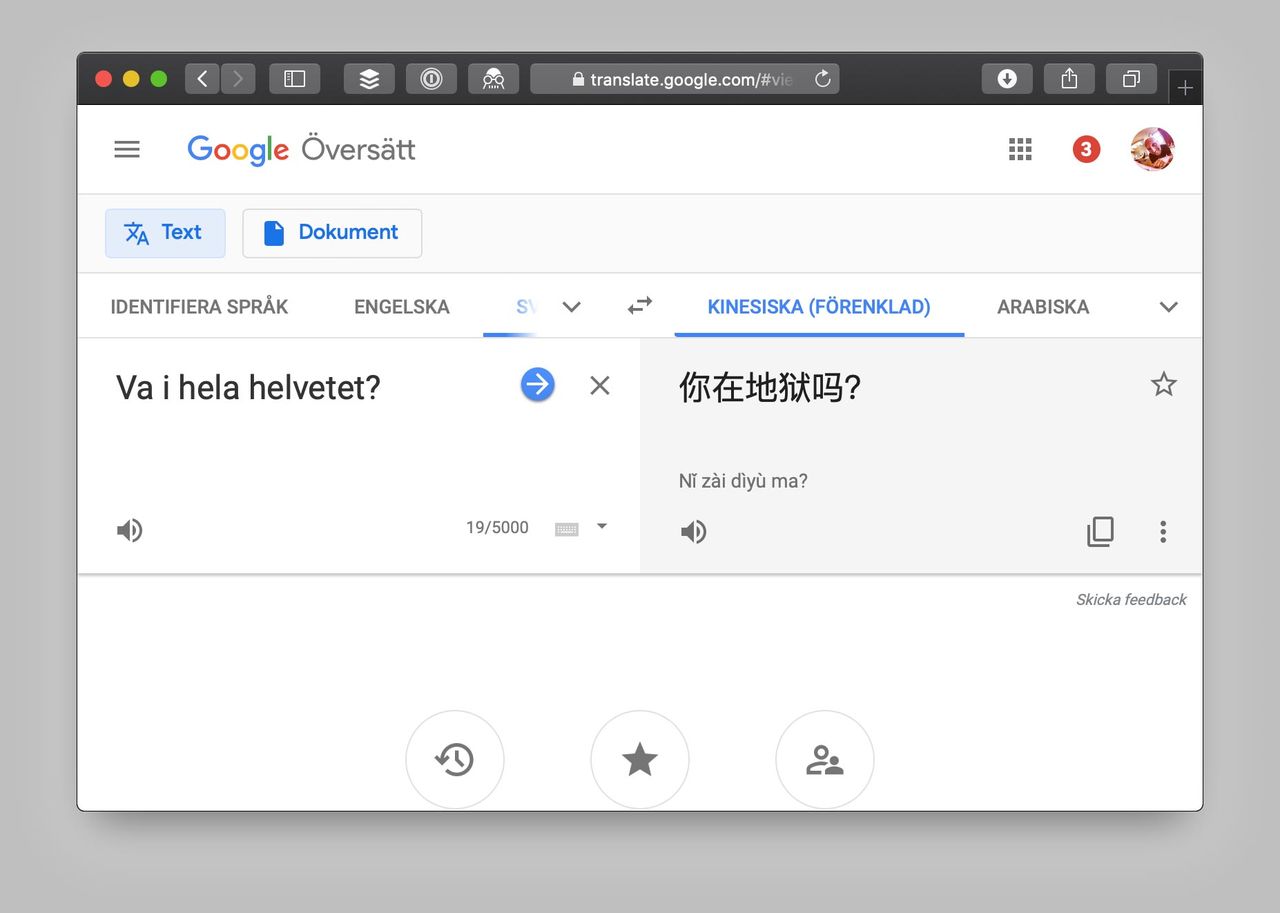Screen dimensions: 1280x913
Task: Copy the translation
Action: [x=1100, y=531]
